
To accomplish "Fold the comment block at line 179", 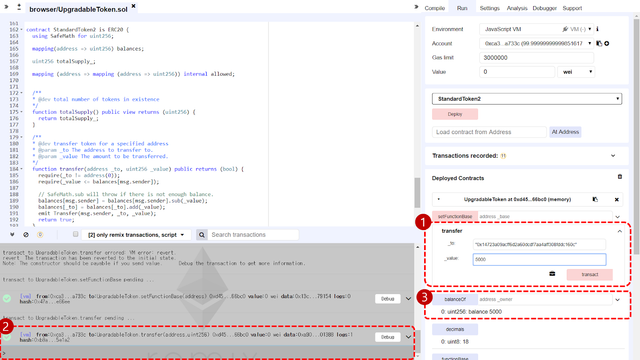I will pos(22,137).
